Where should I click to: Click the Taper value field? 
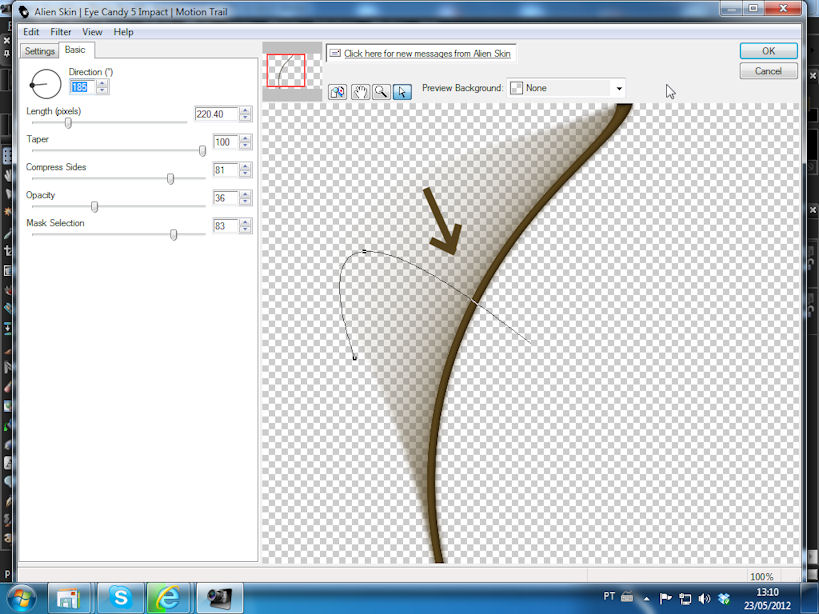[x=226, y=142]
